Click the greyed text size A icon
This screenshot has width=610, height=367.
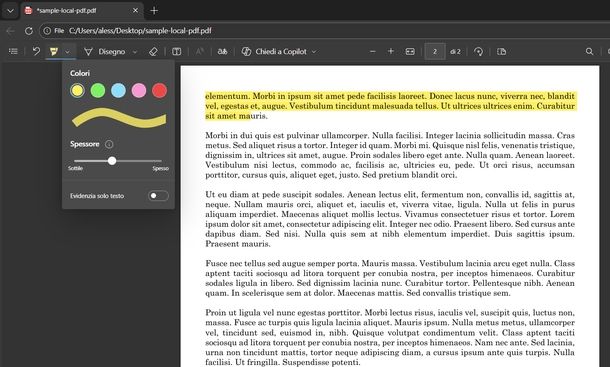[x=200, y=51]
